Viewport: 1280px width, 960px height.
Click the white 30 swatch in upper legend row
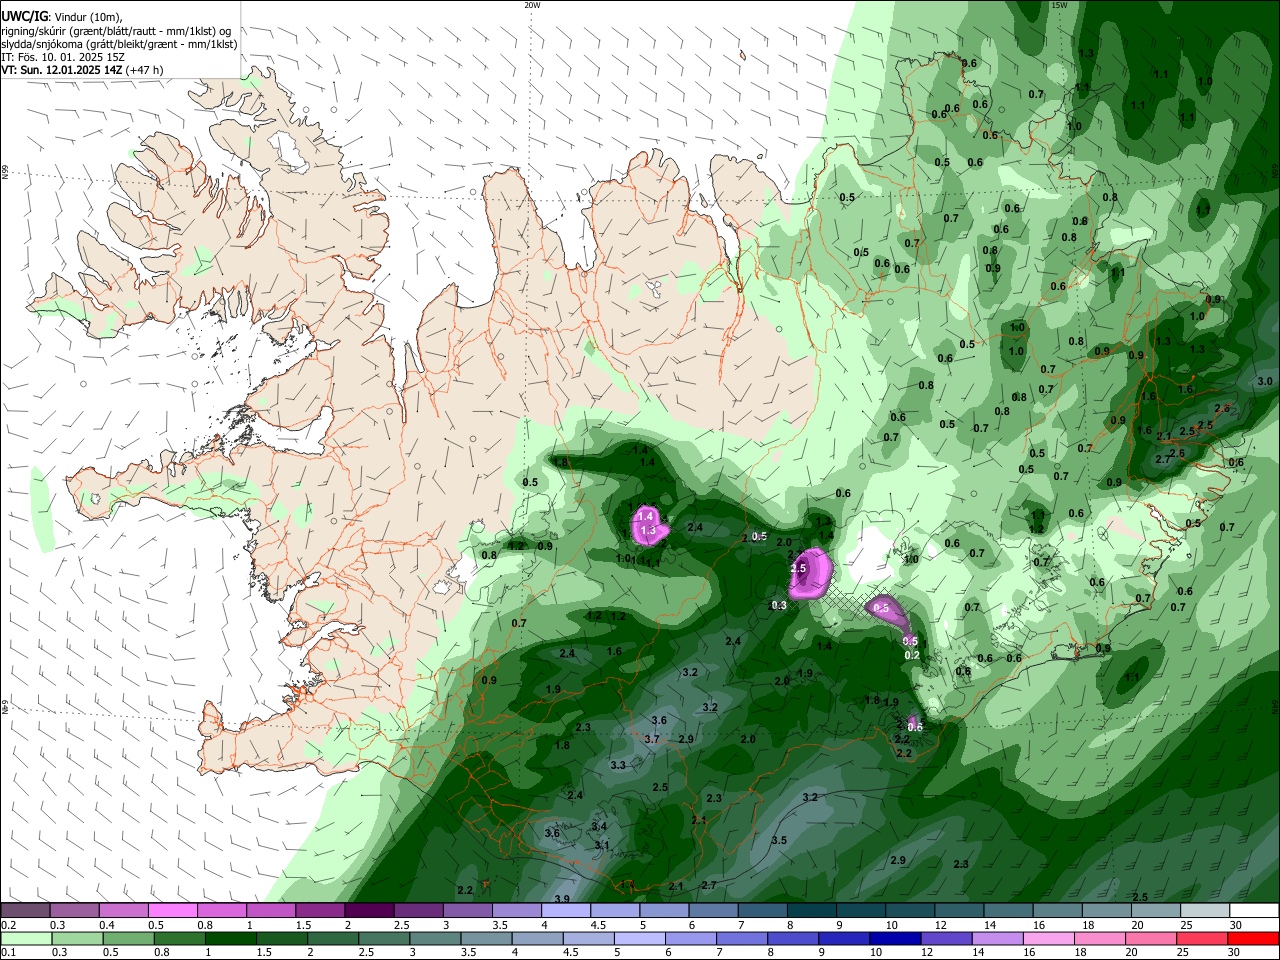point(1255,910)
